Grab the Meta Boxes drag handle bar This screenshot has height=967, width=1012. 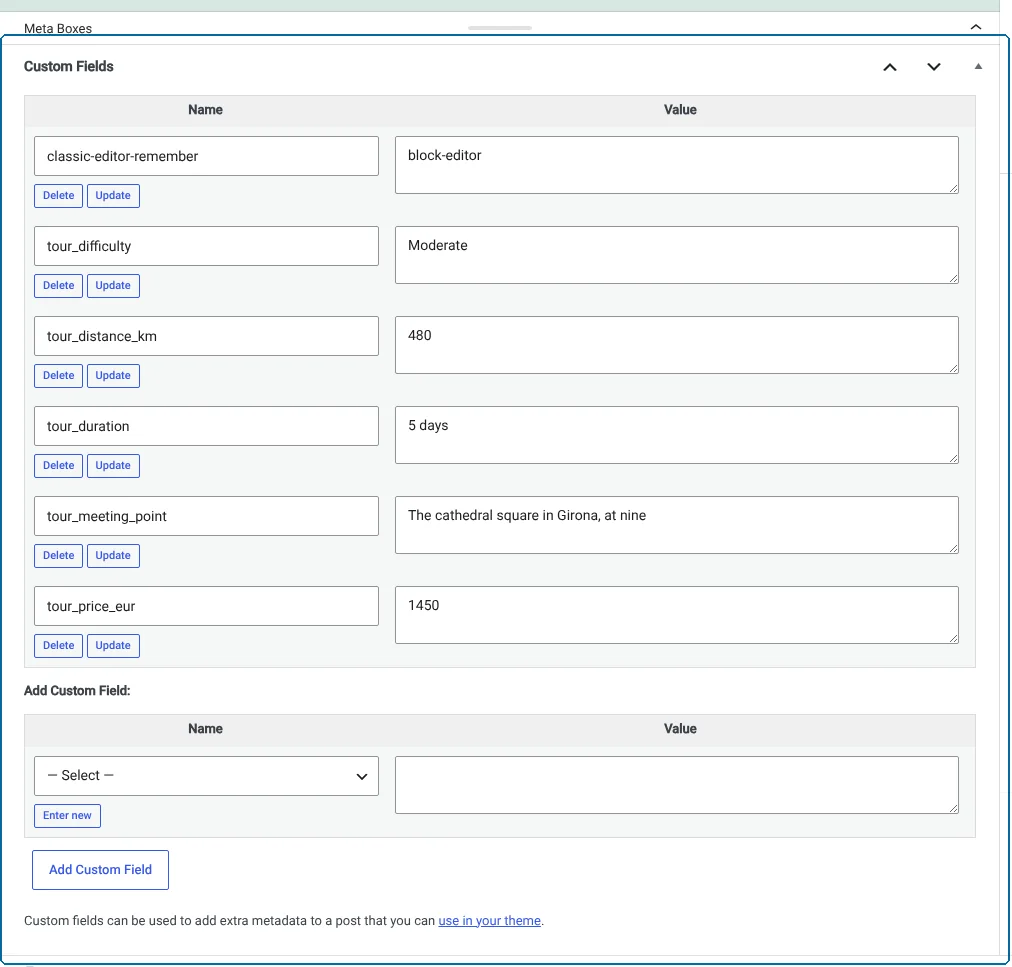coord(500,28)
